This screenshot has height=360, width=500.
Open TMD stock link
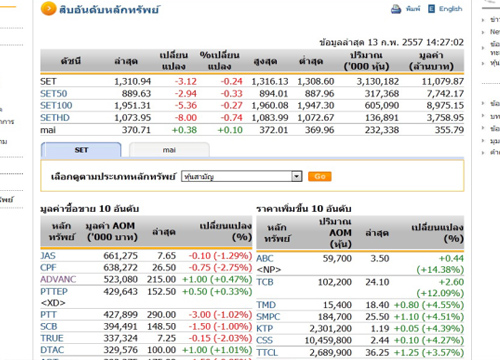click(x=266, y=305)
